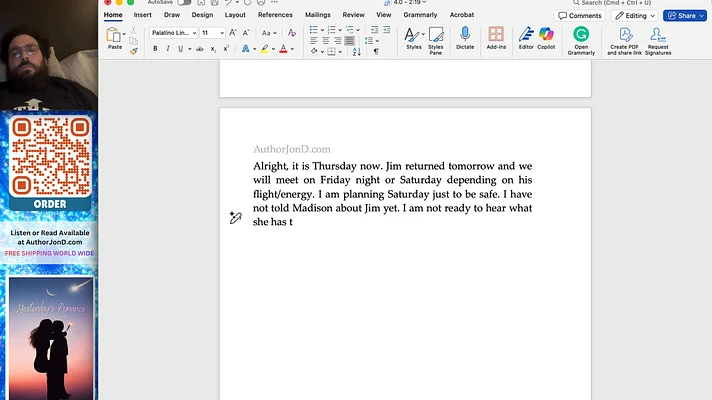The image size is (712, 400).
Task: Increase font size with larger A
Action: tap(232, 33)
